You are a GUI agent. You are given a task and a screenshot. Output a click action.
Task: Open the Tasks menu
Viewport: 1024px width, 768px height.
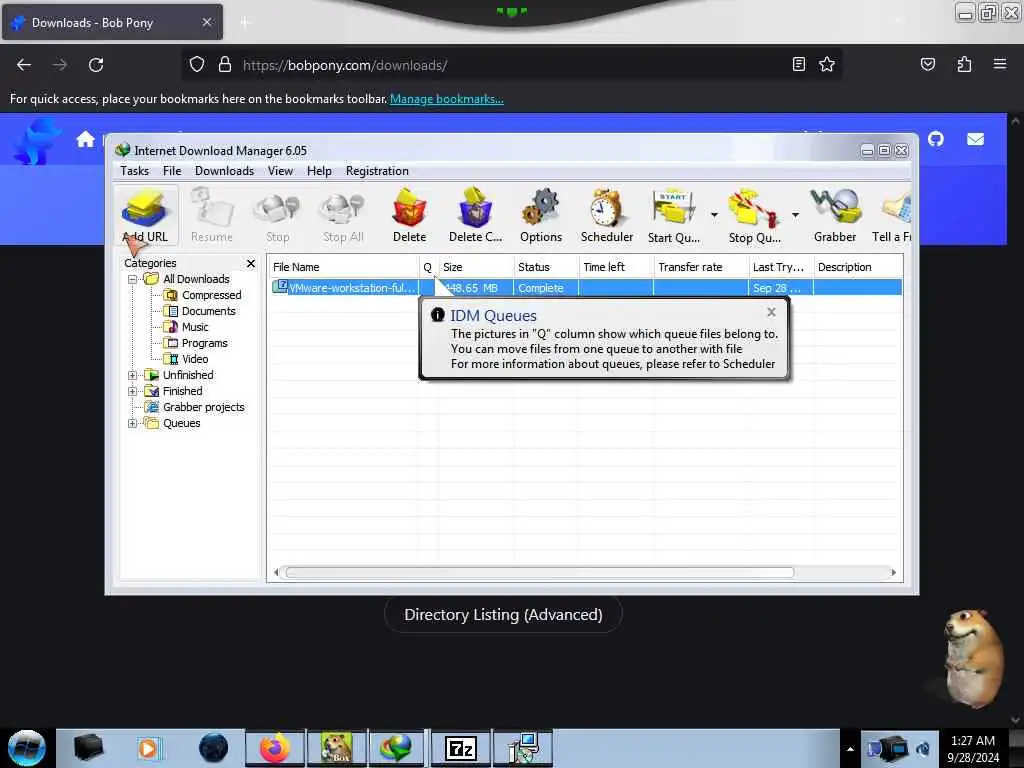135,170
